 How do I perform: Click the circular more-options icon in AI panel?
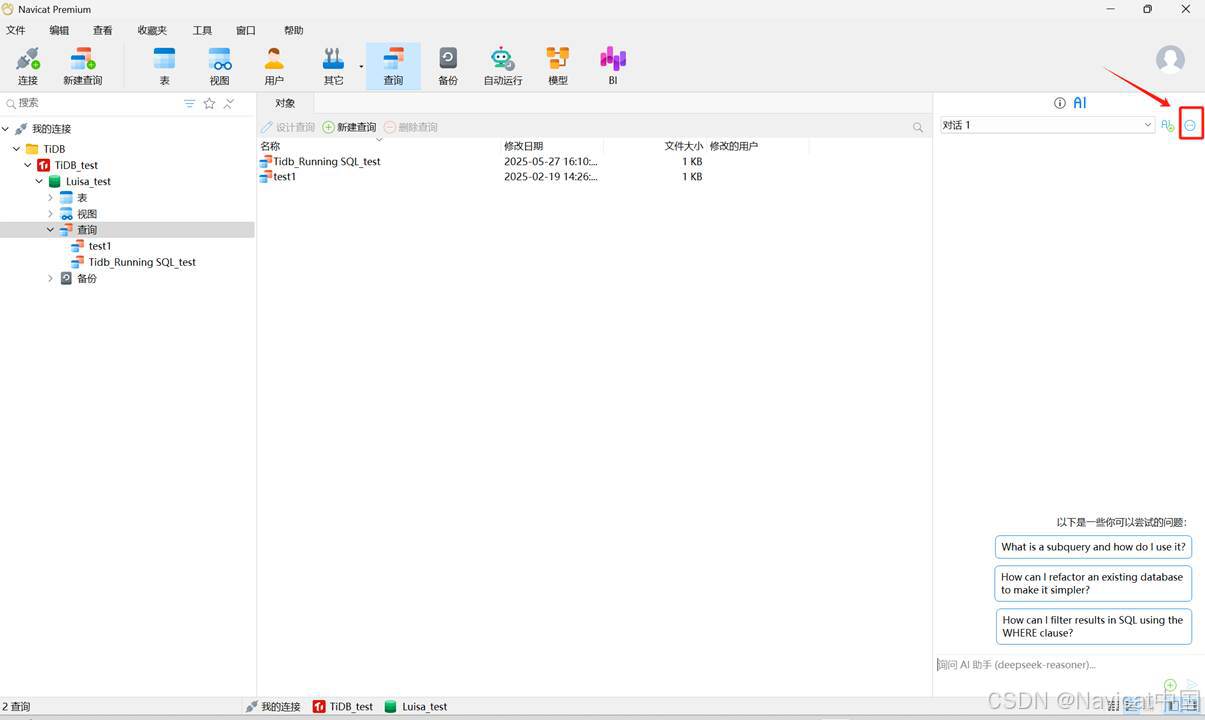point(1190,125)
